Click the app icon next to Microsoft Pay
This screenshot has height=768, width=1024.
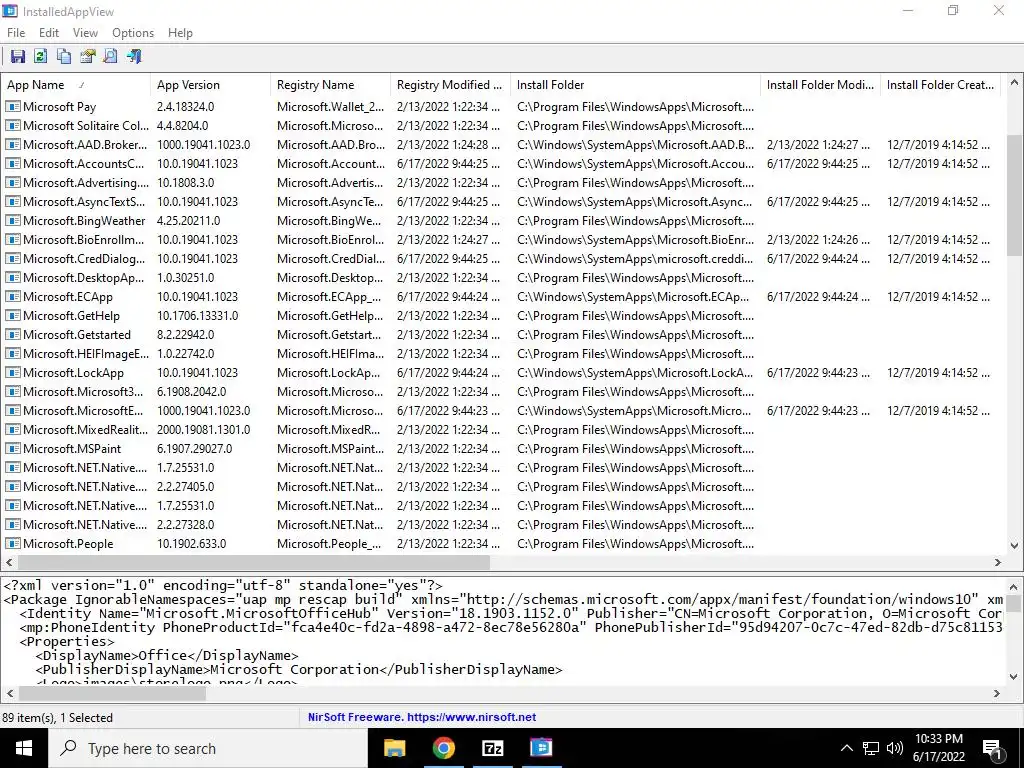(x=13, y=106)
